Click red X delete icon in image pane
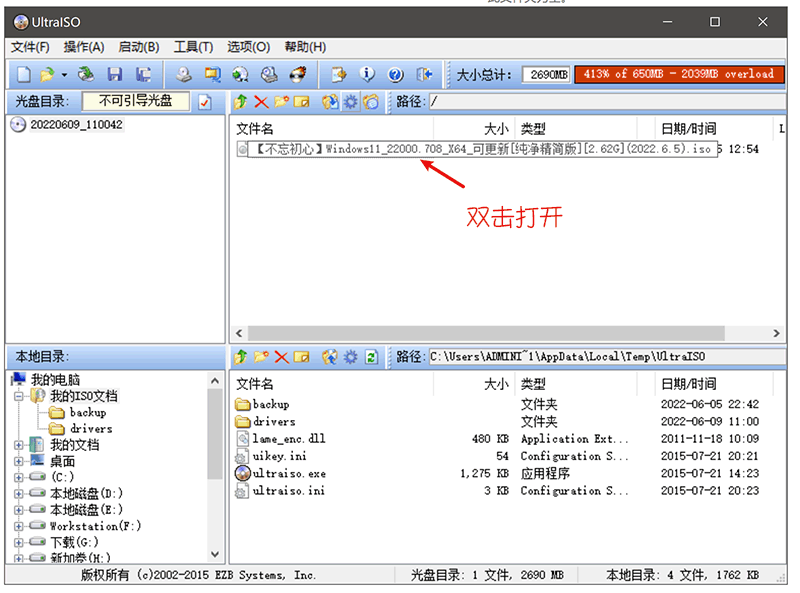This screenshot has height=593, width=800. pos(261,102)
